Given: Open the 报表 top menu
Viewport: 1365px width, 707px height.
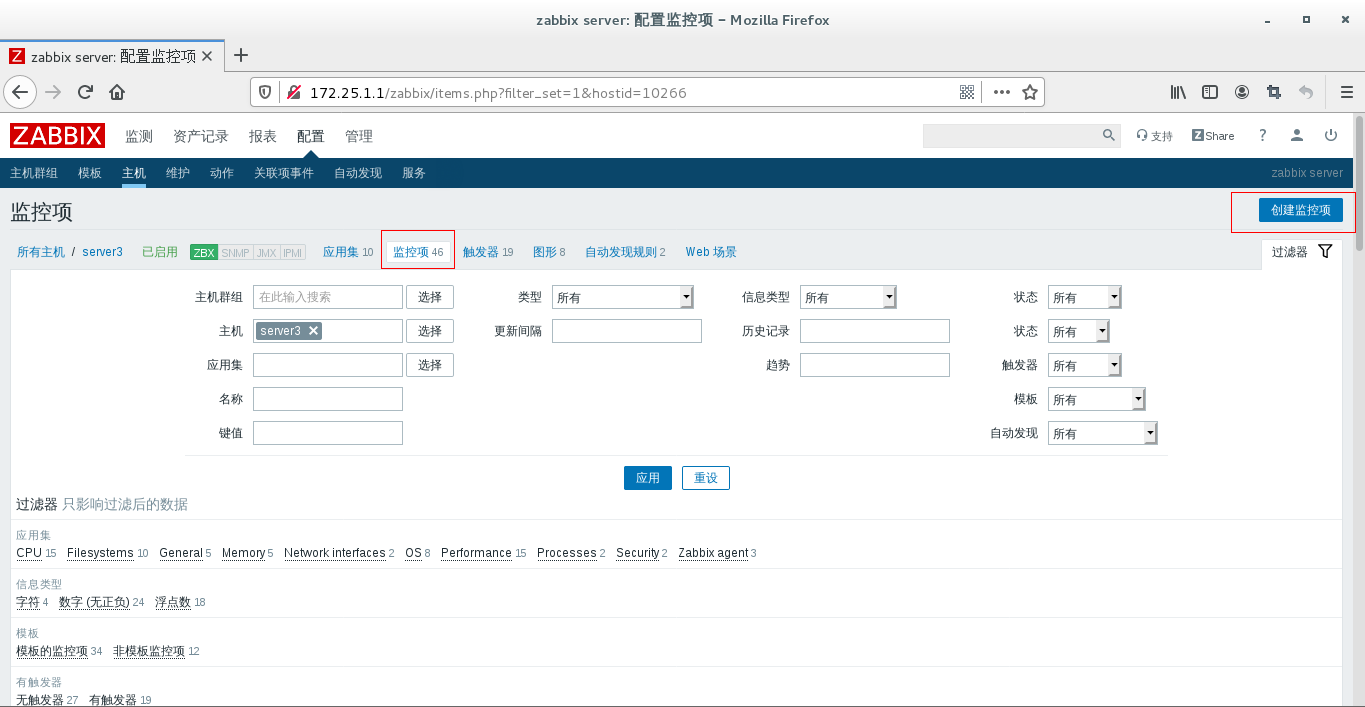Looking at the screenshot, I should point(263,136).
